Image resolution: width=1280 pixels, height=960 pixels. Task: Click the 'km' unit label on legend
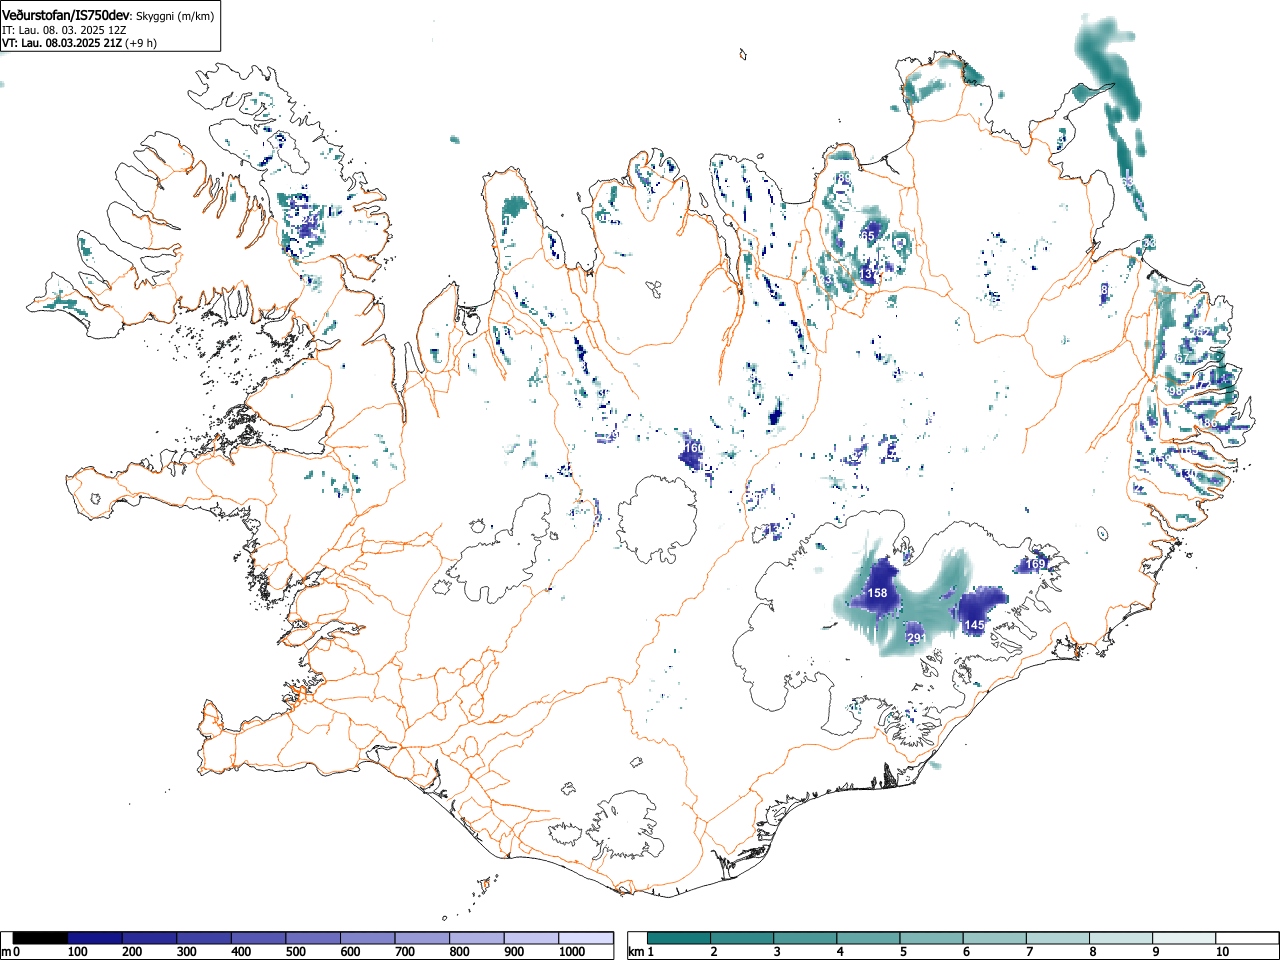(x=636, y=952)
